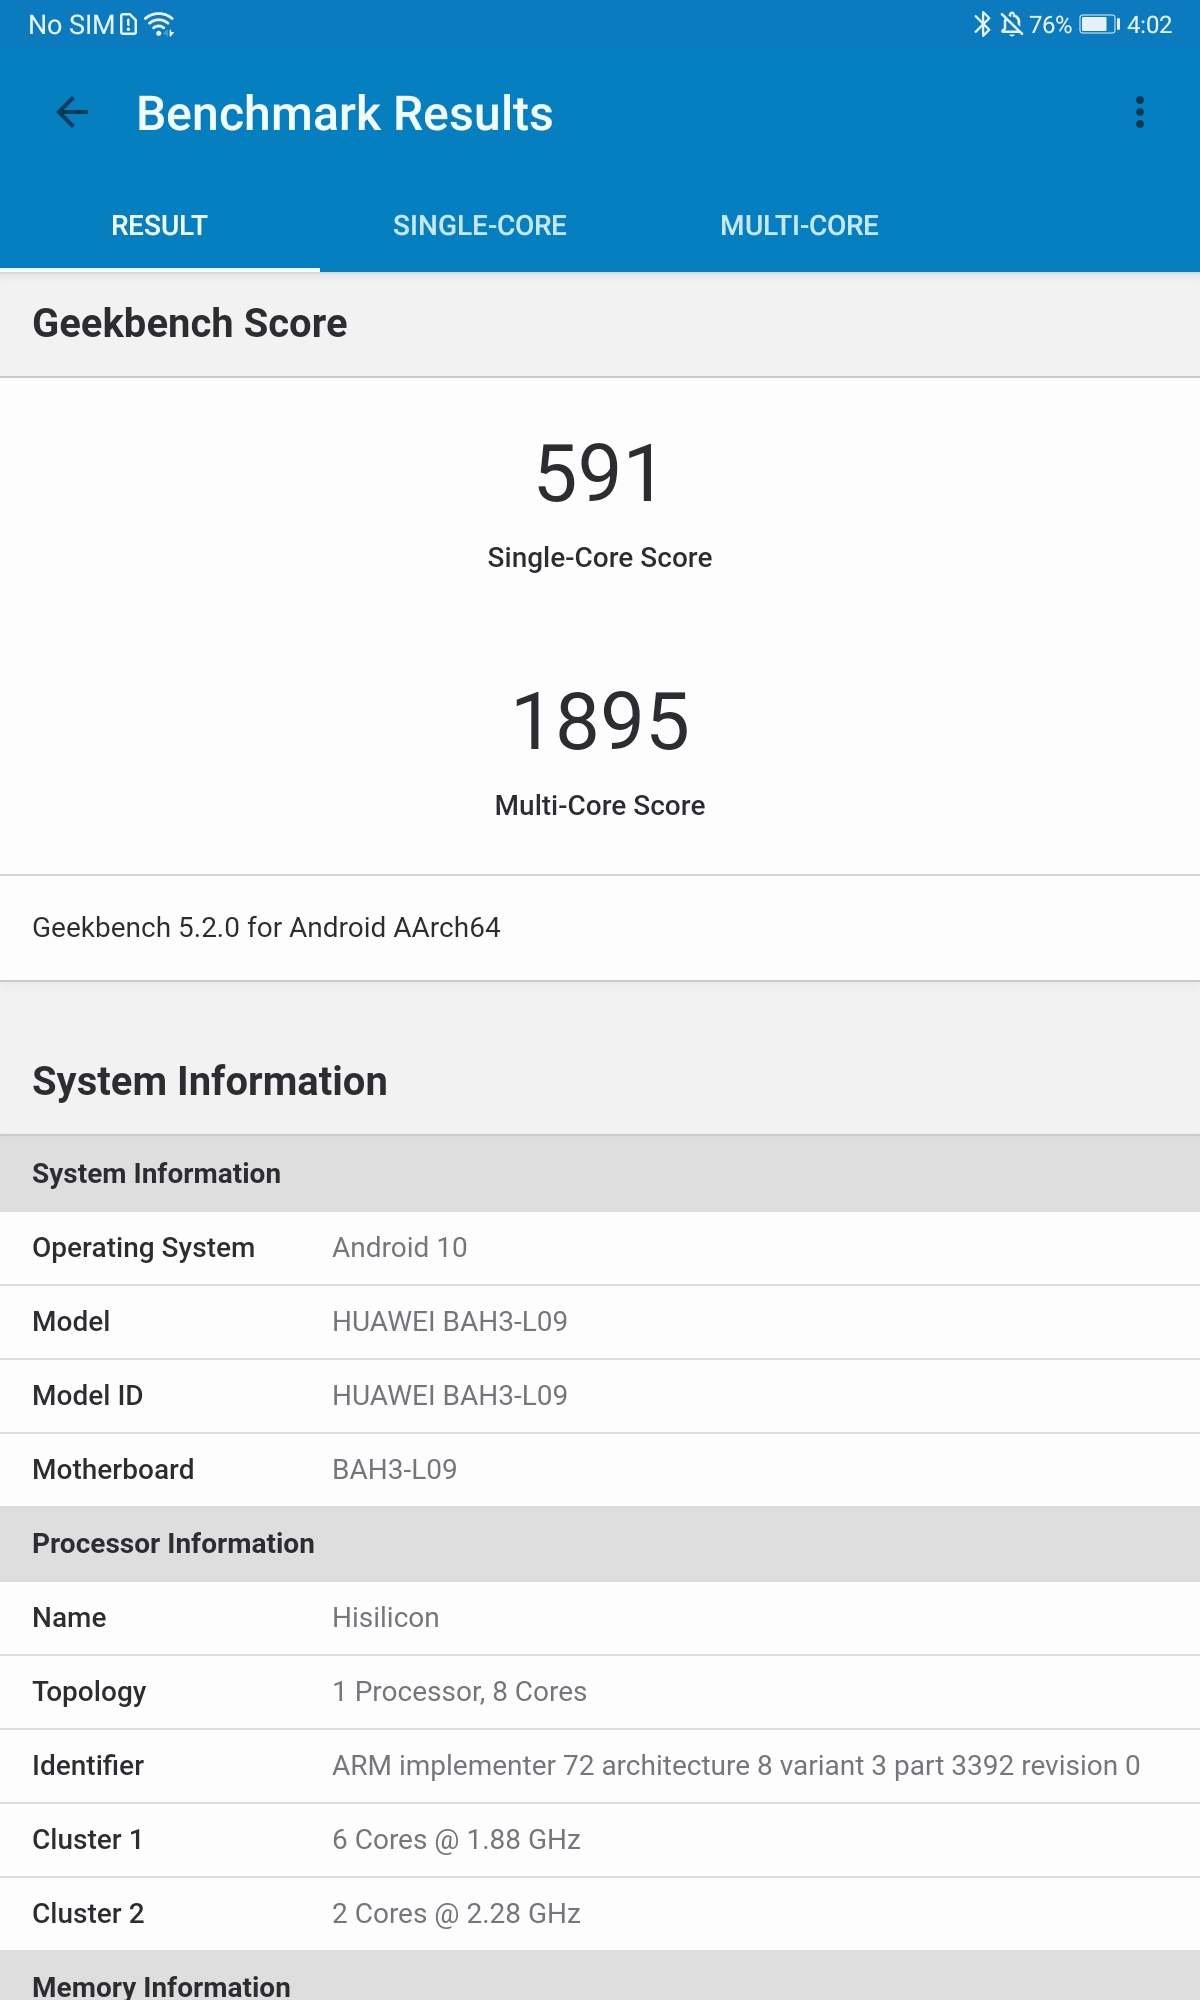
Task: Tap the processor Name Hisilicon row
Action: click(600, 1618)
